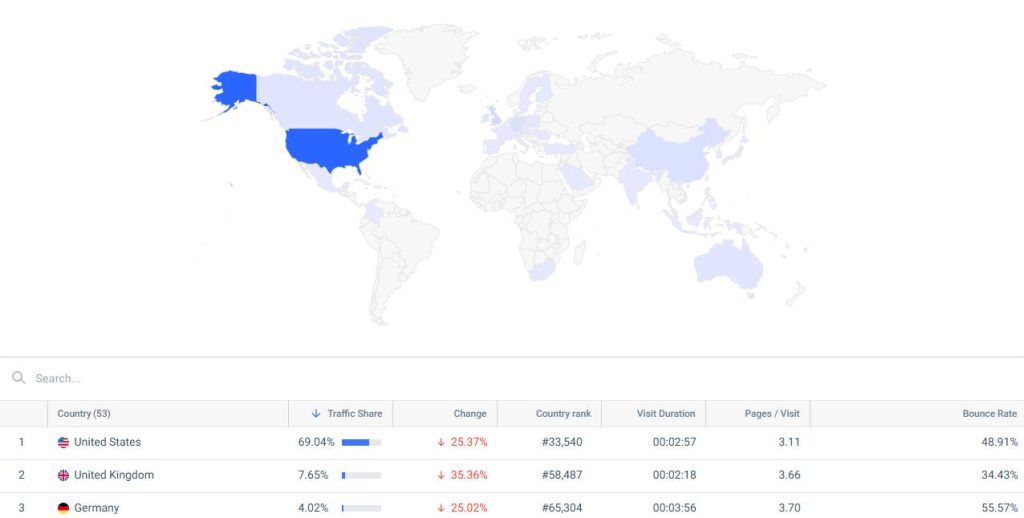The width and height of the screenshot is (1024, 518).
Task: Open the United States row link
Action: [x=107, y=442]
